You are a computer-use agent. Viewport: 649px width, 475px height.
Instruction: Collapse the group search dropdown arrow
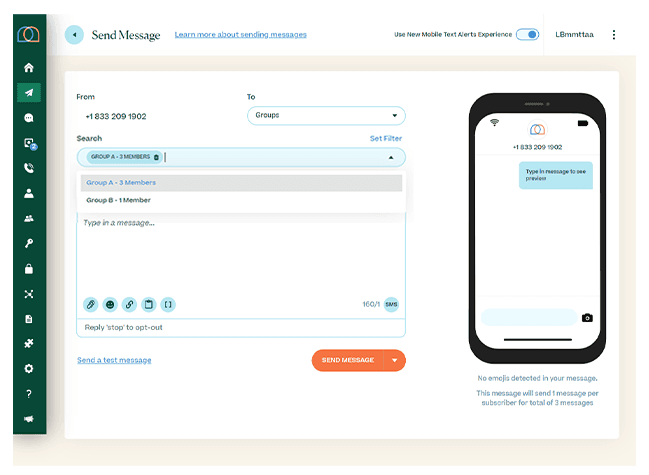click(390, 157)
